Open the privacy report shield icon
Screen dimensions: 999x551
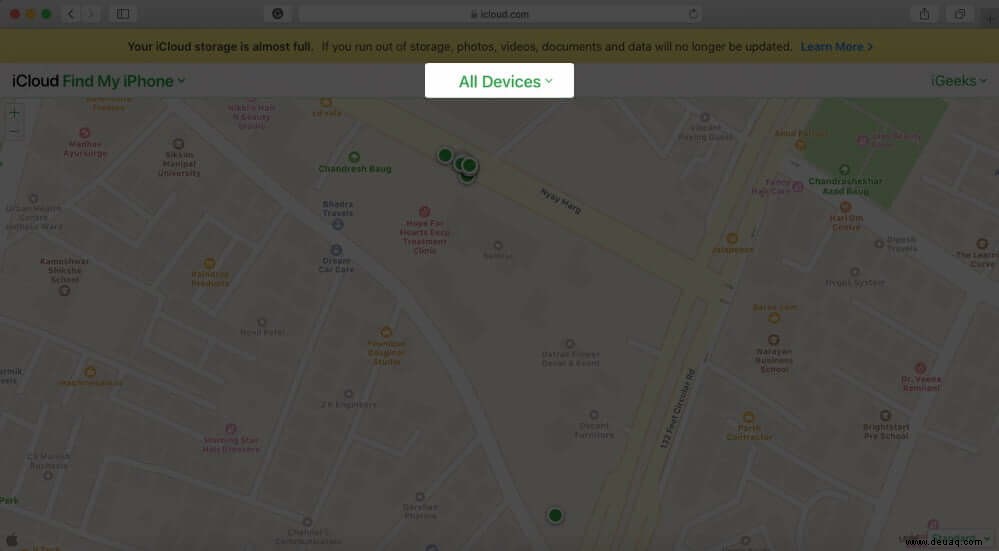click(x=278, y=13)
